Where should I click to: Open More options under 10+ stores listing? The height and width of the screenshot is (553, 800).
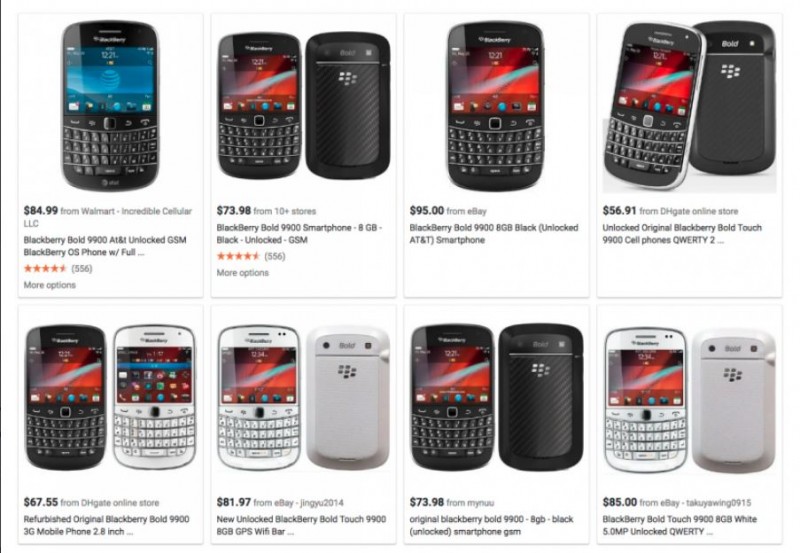pos(242,273)
